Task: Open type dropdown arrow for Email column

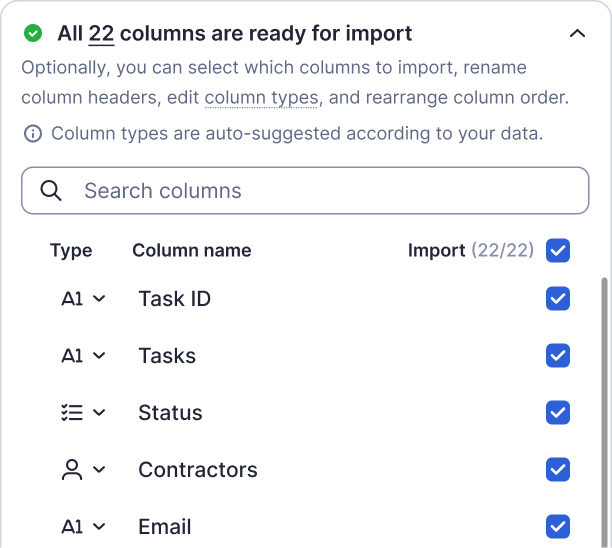Action: click(99, 527)
